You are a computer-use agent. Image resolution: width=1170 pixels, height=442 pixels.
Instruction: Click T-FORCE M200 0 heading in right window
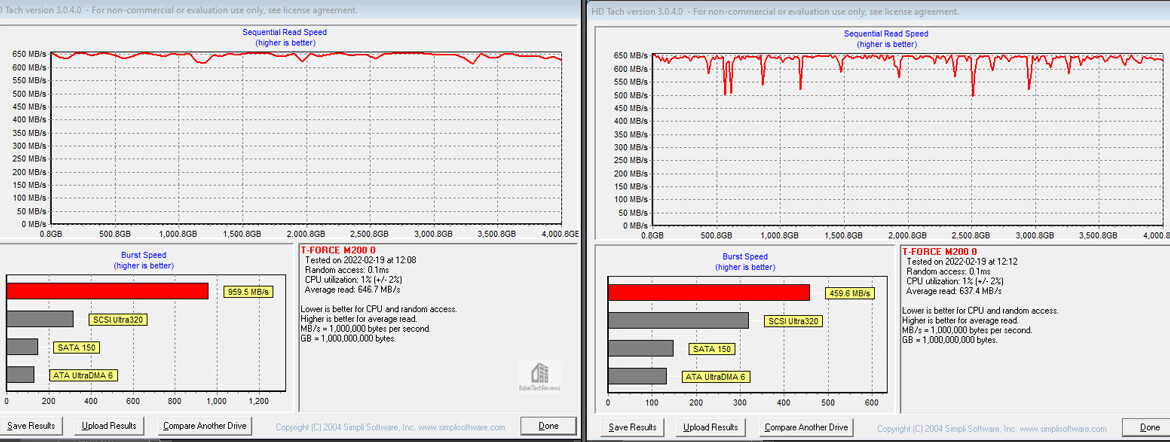point(938,252)
